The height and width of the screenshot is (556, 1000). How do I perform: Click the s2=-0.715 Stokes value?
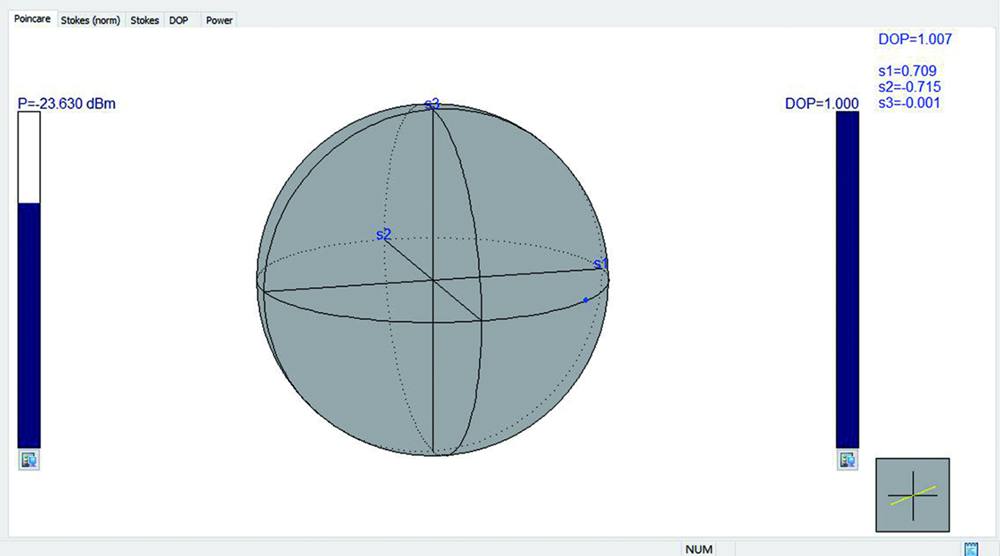(x=908, y=87)
